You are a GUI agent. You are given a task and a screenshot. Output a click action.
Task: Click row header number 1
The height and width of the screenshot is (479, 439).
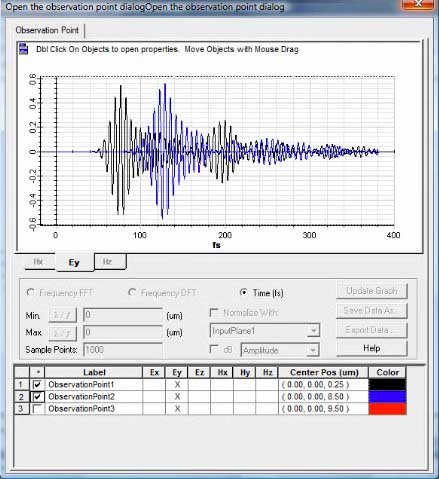tap(21, 384)
